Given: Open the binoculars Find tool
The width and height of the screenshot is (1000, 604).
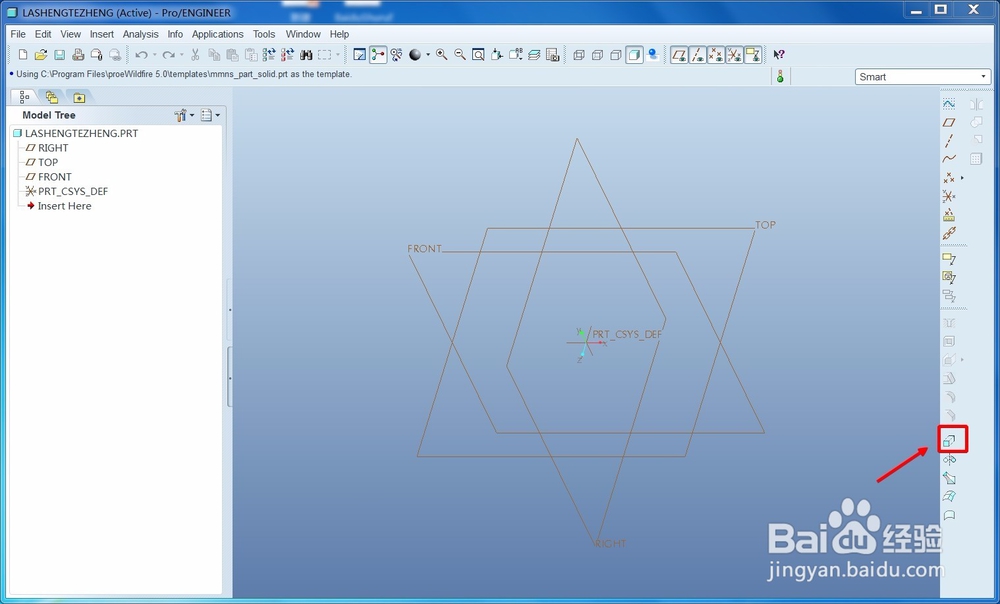Looking at the screenshot, I should pos(306,55).
